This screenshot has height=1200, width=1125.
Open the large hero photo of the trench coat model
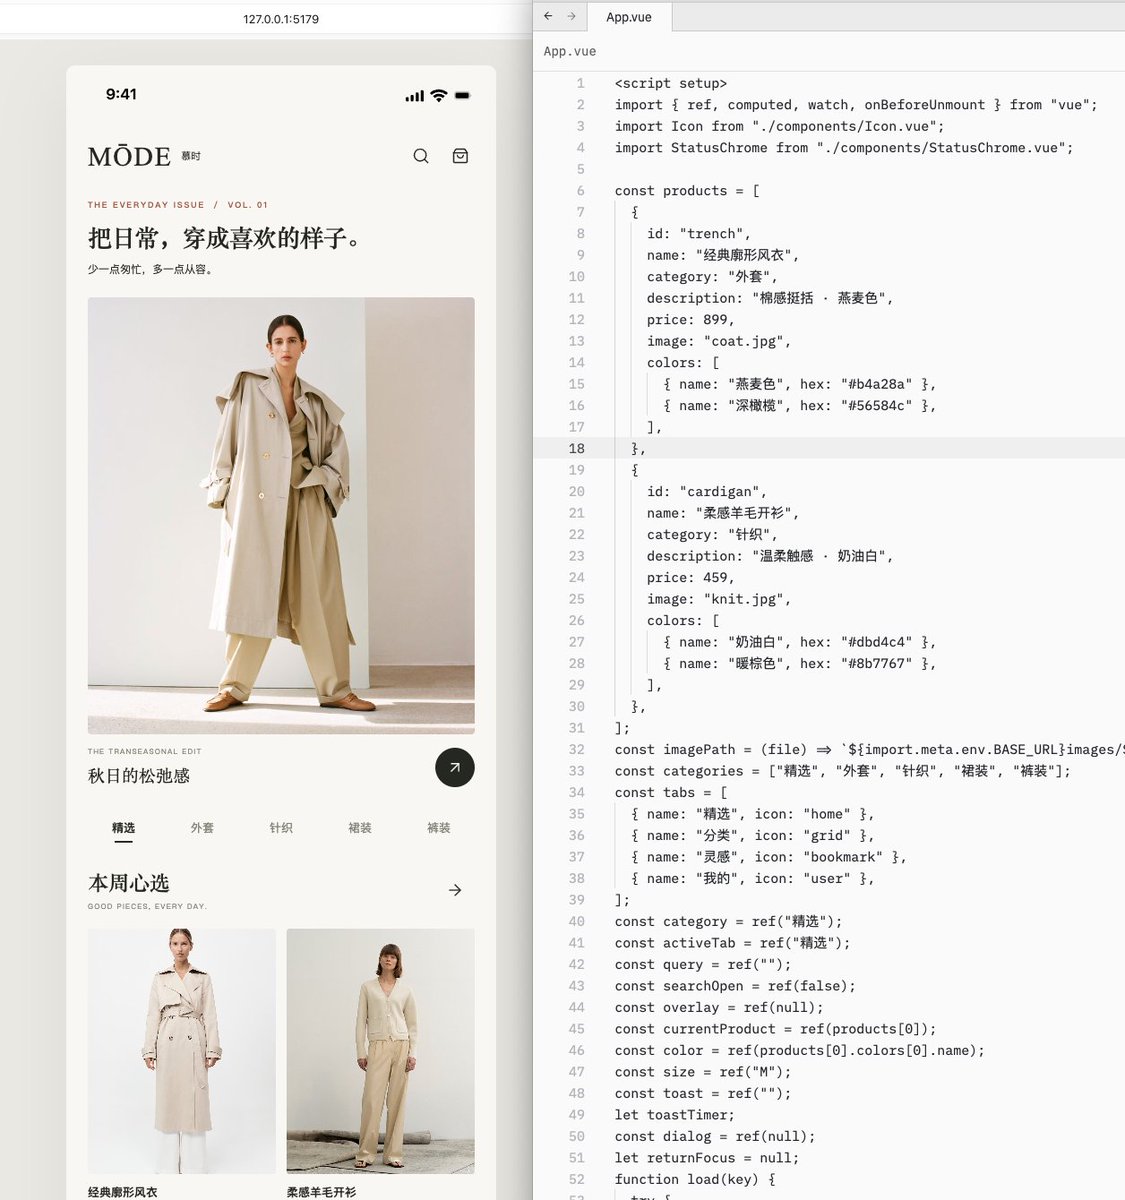[x=281, y=516]
